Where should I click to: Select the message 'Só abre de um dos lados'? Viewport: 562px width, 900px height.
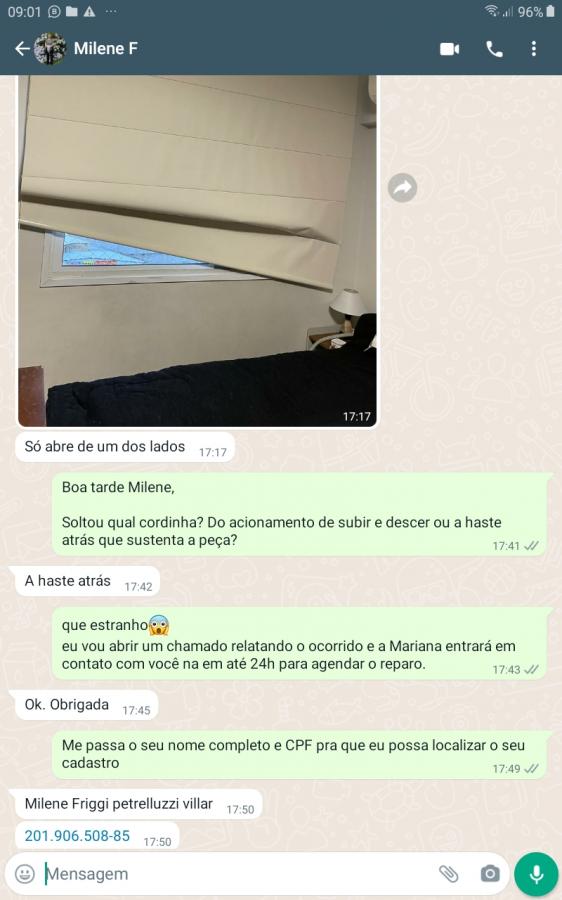[125, 447]
